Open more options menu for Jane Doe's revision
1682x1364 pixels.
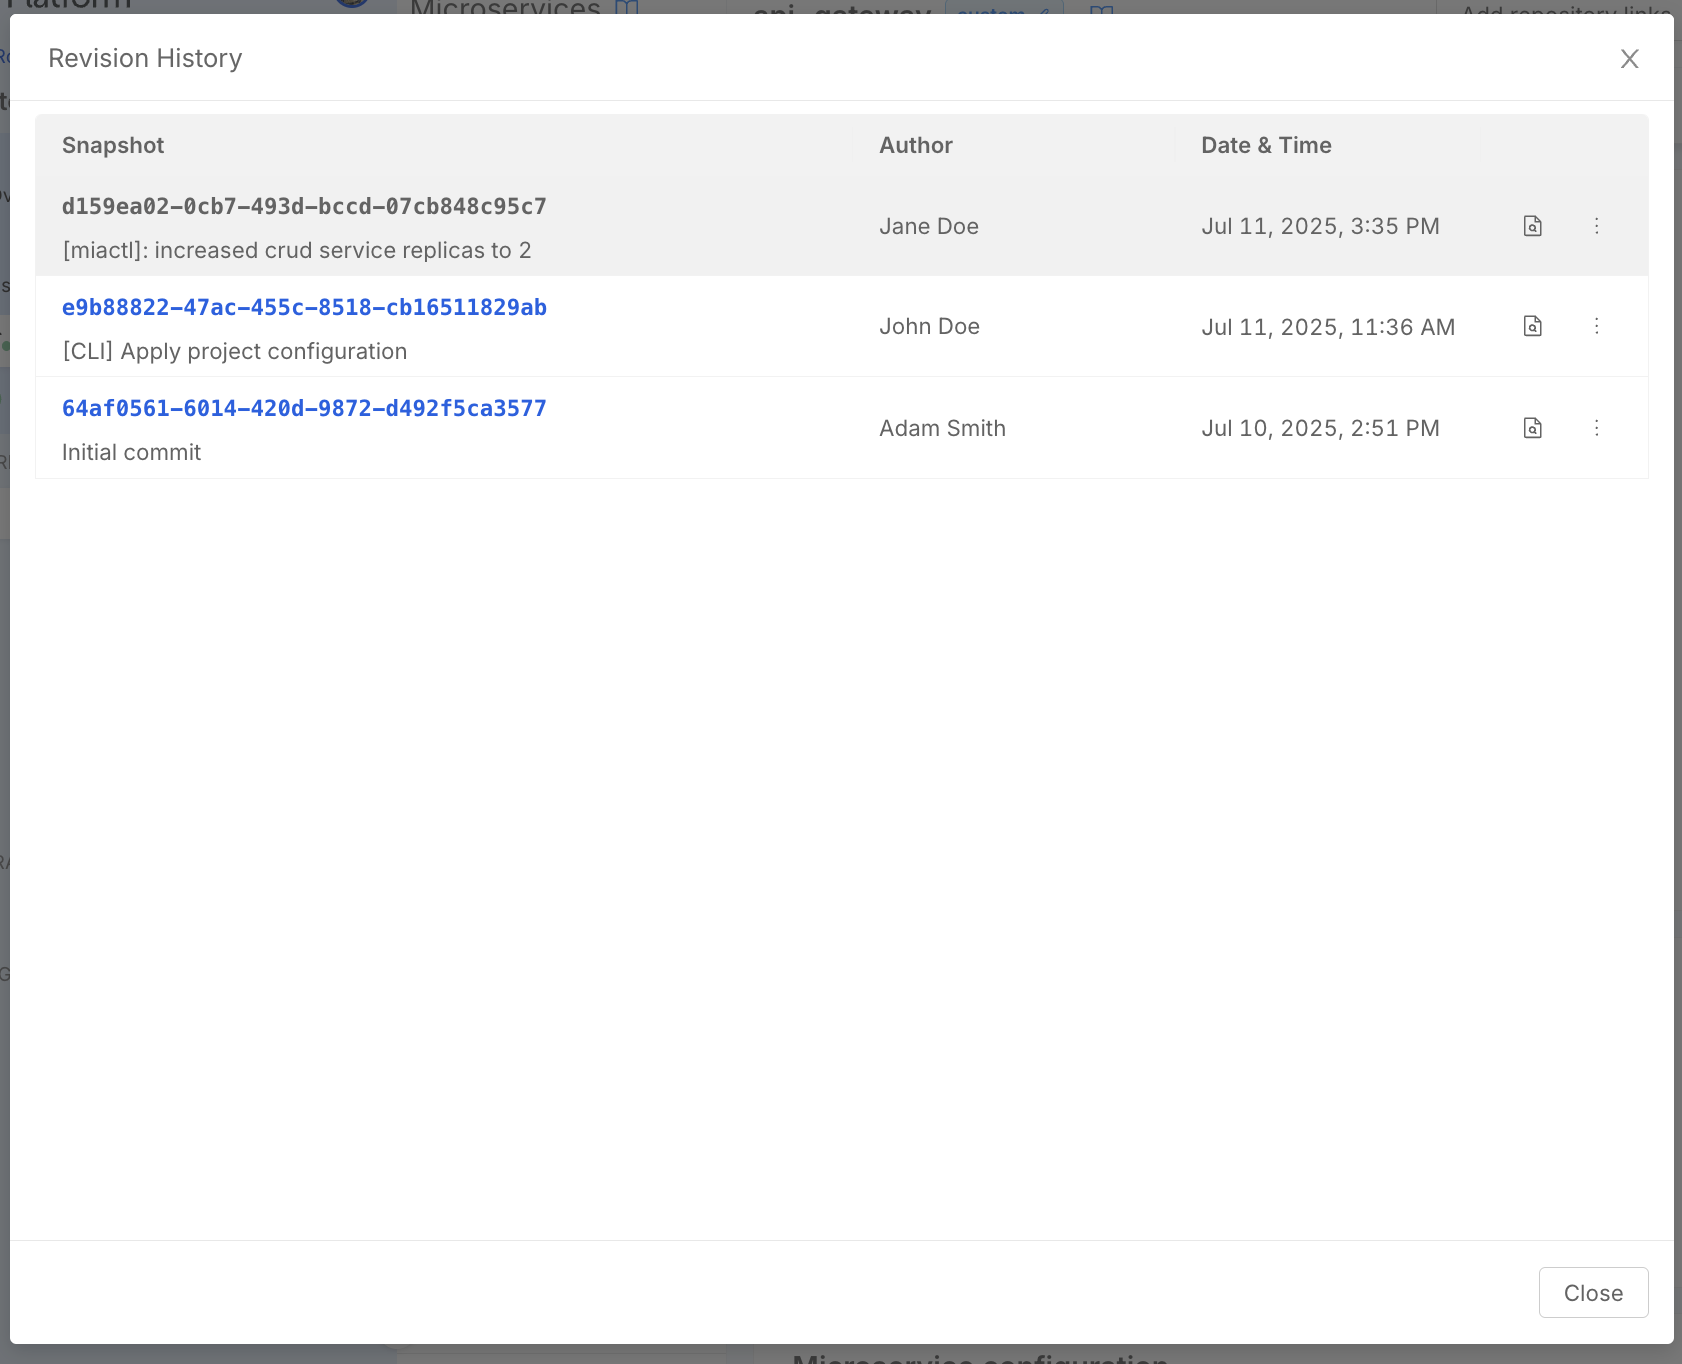pyautogui.click(x=1596, y=226)
